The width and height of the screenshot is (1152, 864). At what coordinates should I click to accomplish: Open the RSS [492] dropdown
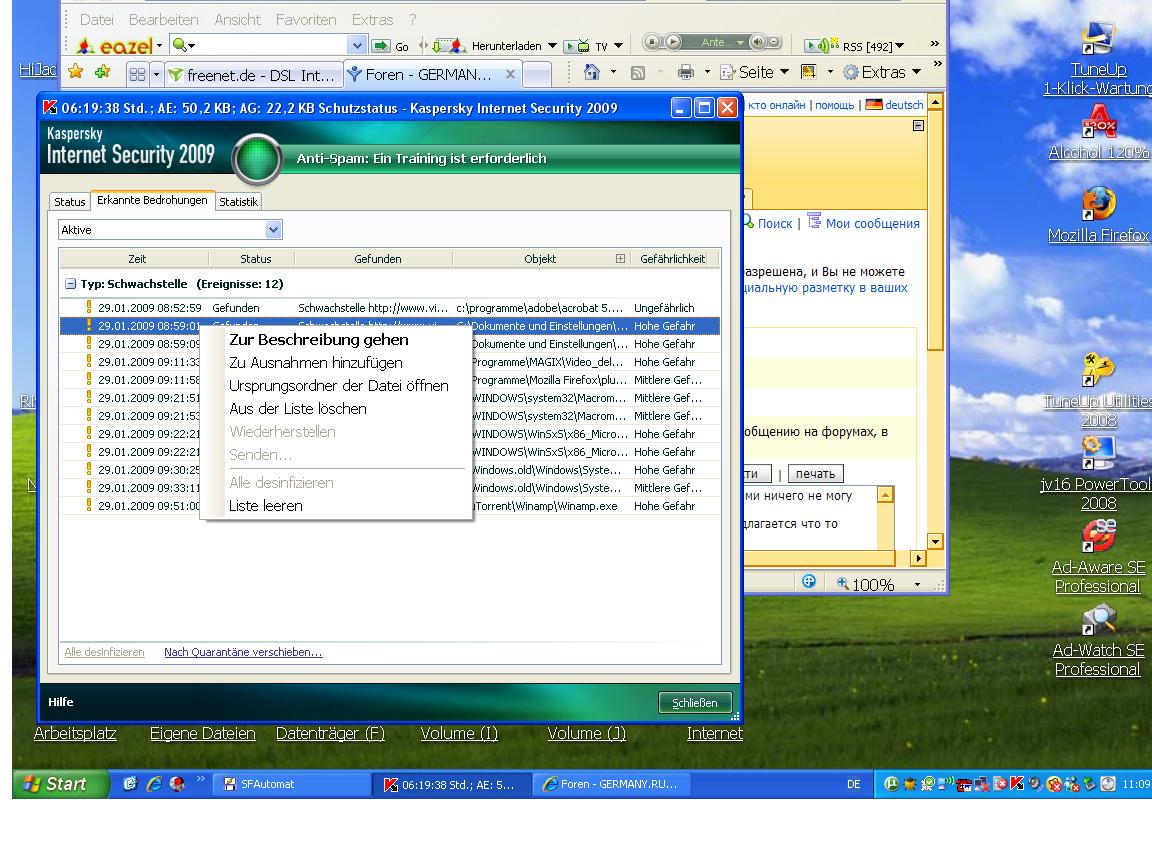tap(900, 46)
